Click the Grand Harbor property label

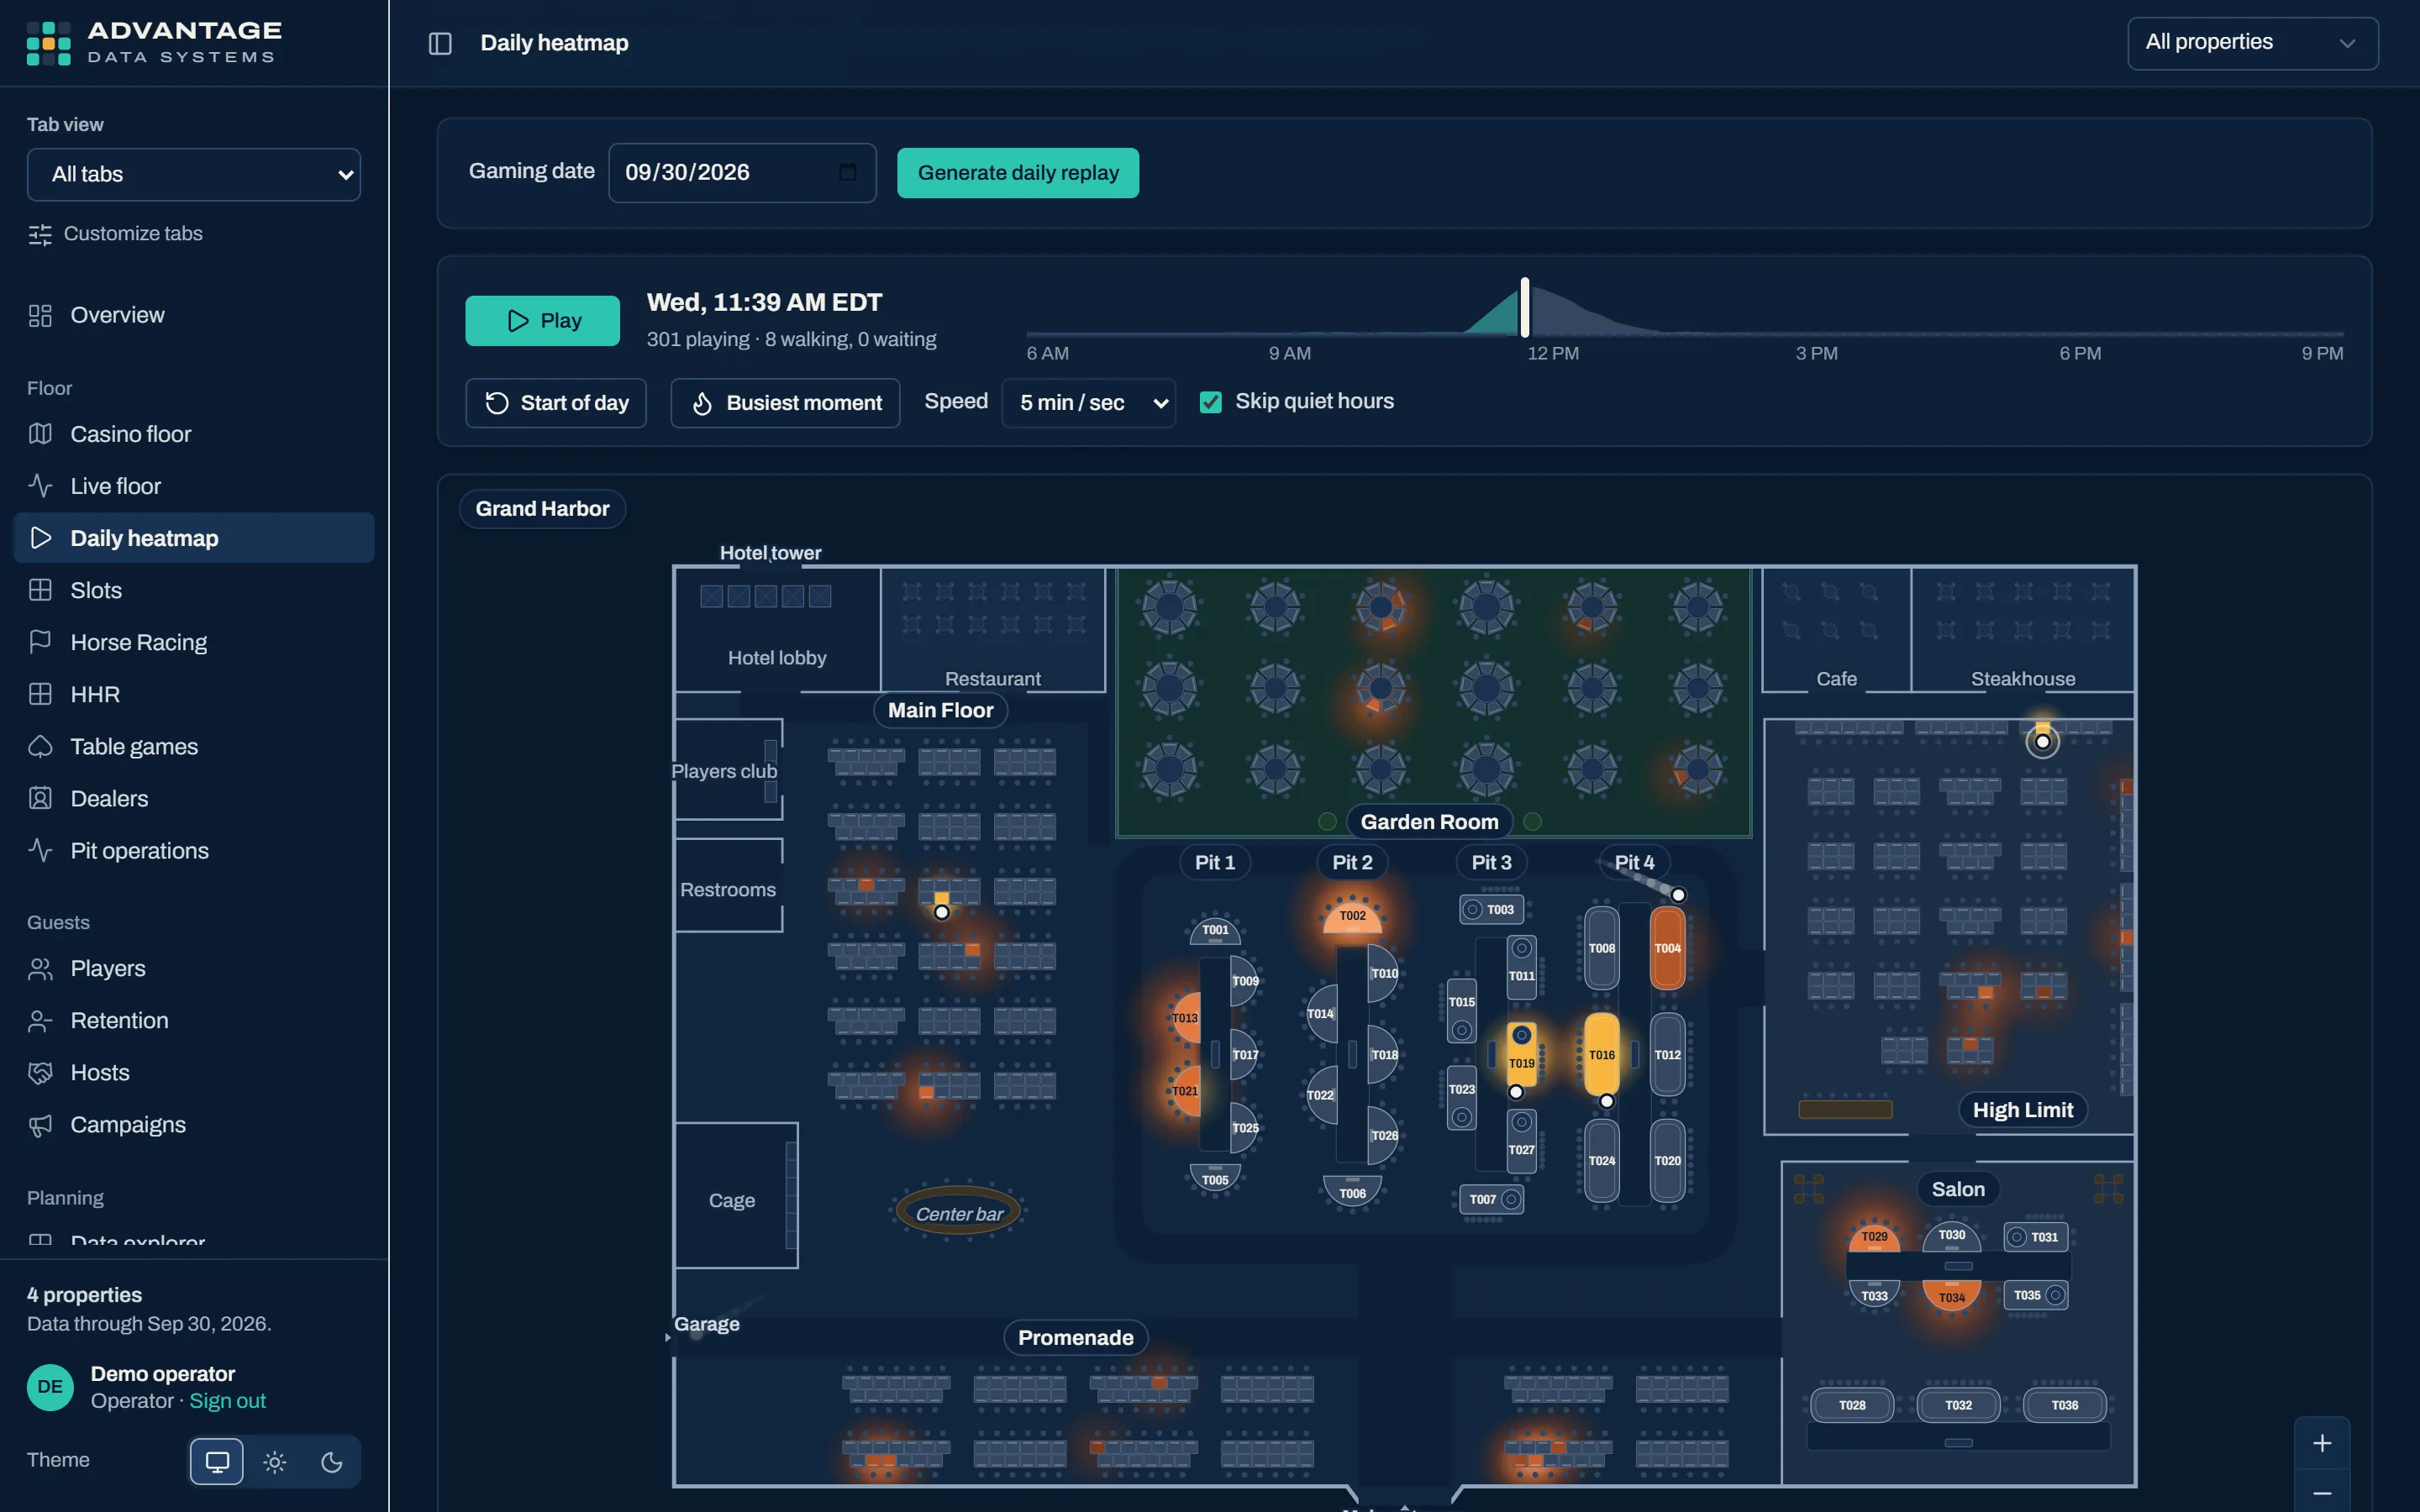pyautogui.click(x=542, y=509)
